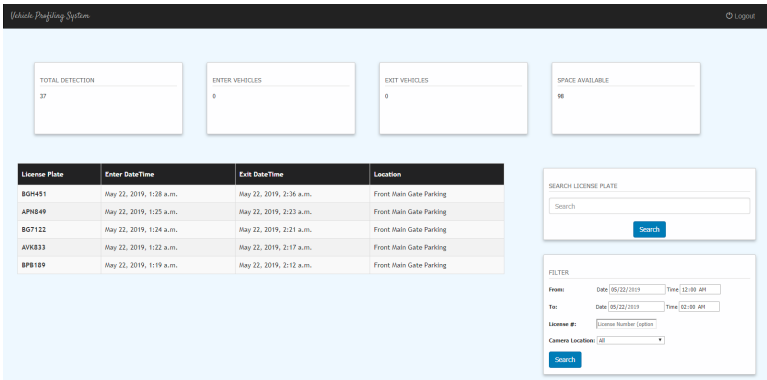Viewport: 767px width, 380px height.
Task: Click the Total Detection card value 37
Action: pos(43,96)
